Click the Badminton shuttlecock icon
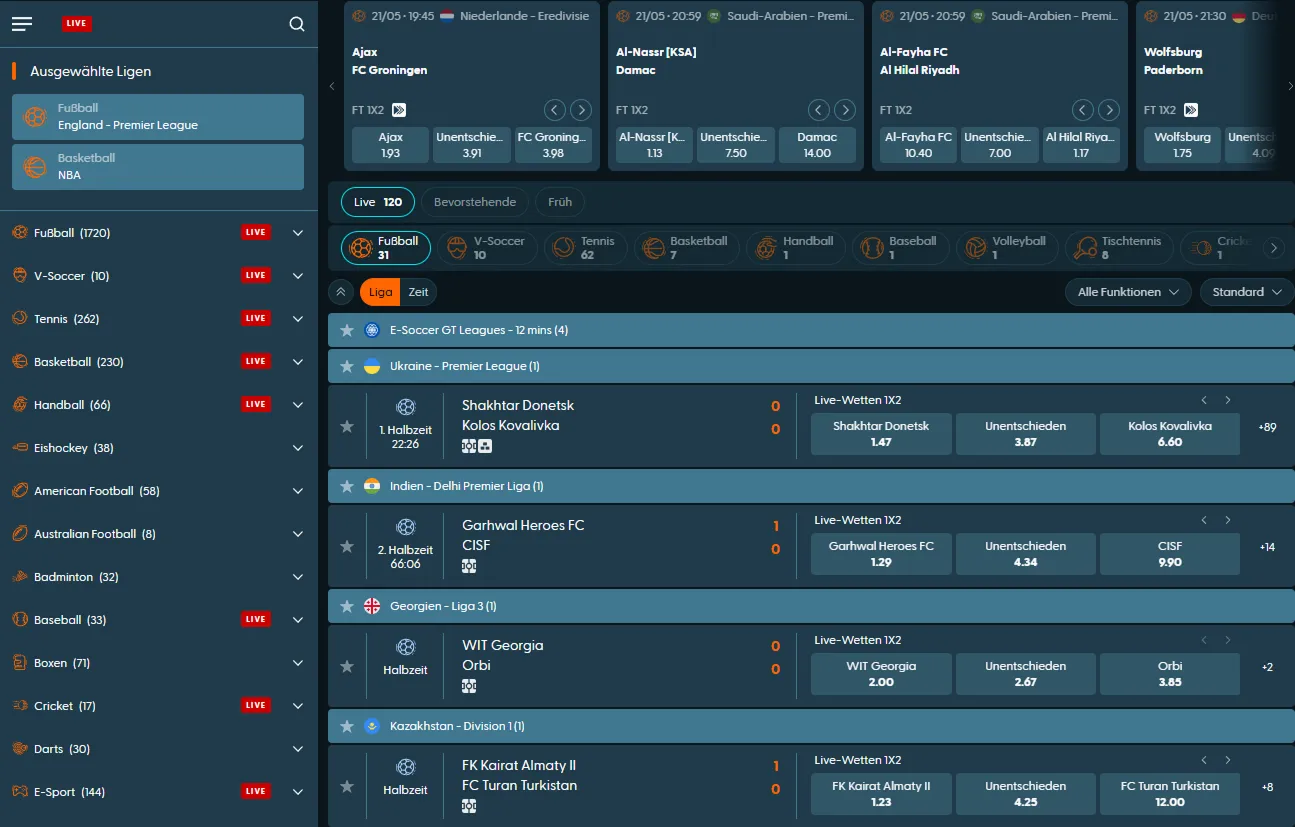Screen dimensions: 1295x827 pos(20,577)
